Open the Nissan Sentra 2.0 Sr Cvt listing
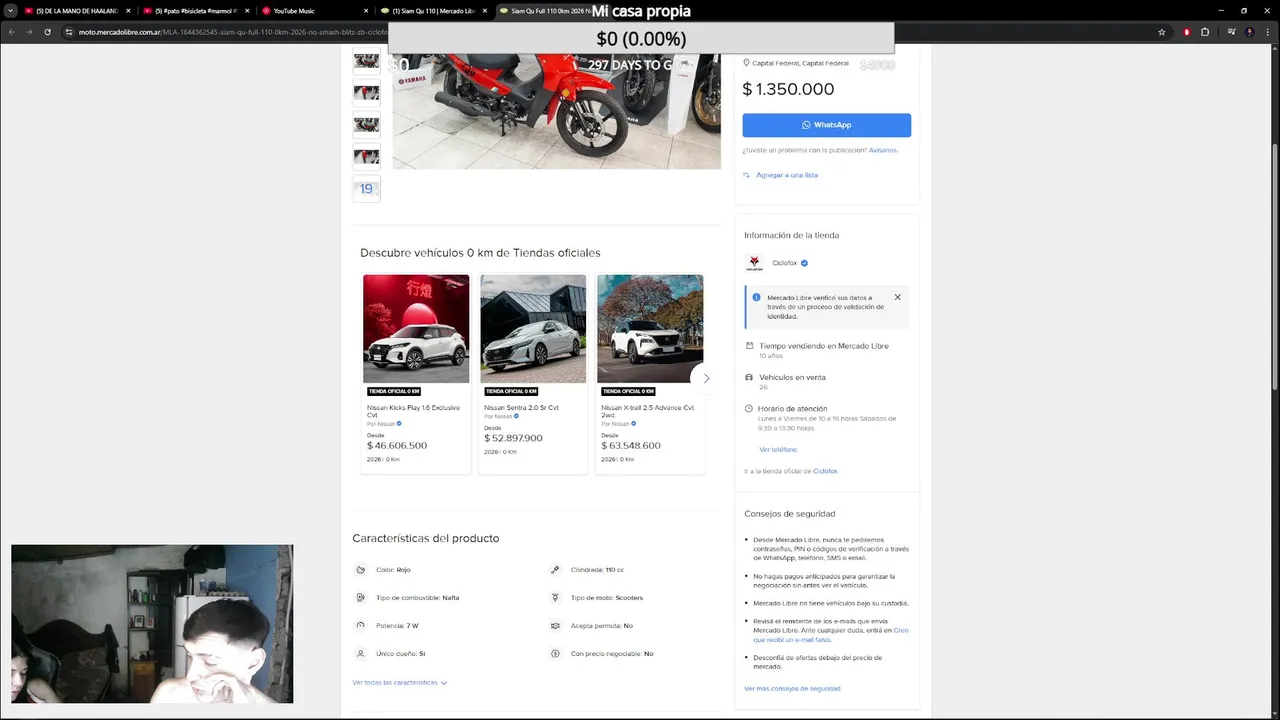The image size is (1280, 720). pos(533,373)
